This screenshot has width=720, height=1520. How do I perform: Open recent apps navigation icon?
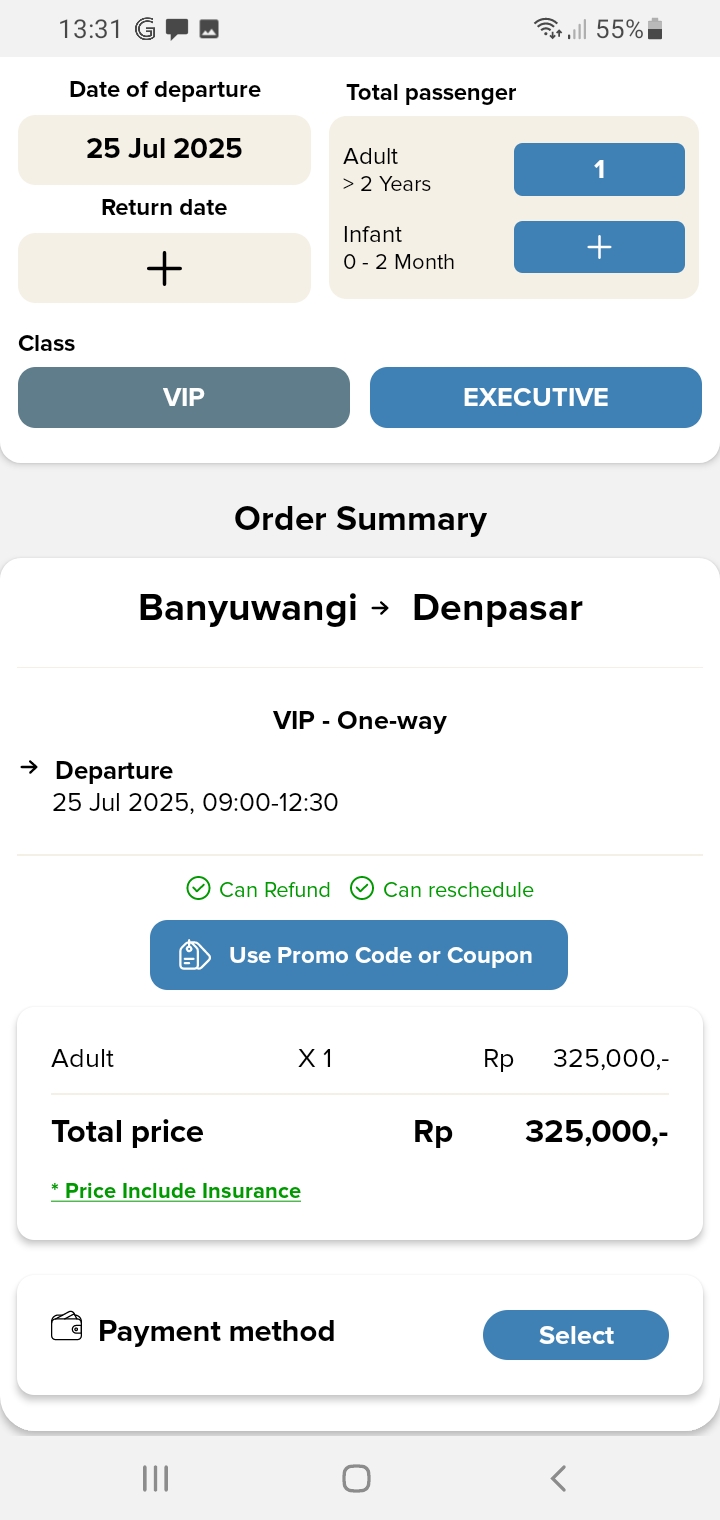click(x=155, y=1478)
